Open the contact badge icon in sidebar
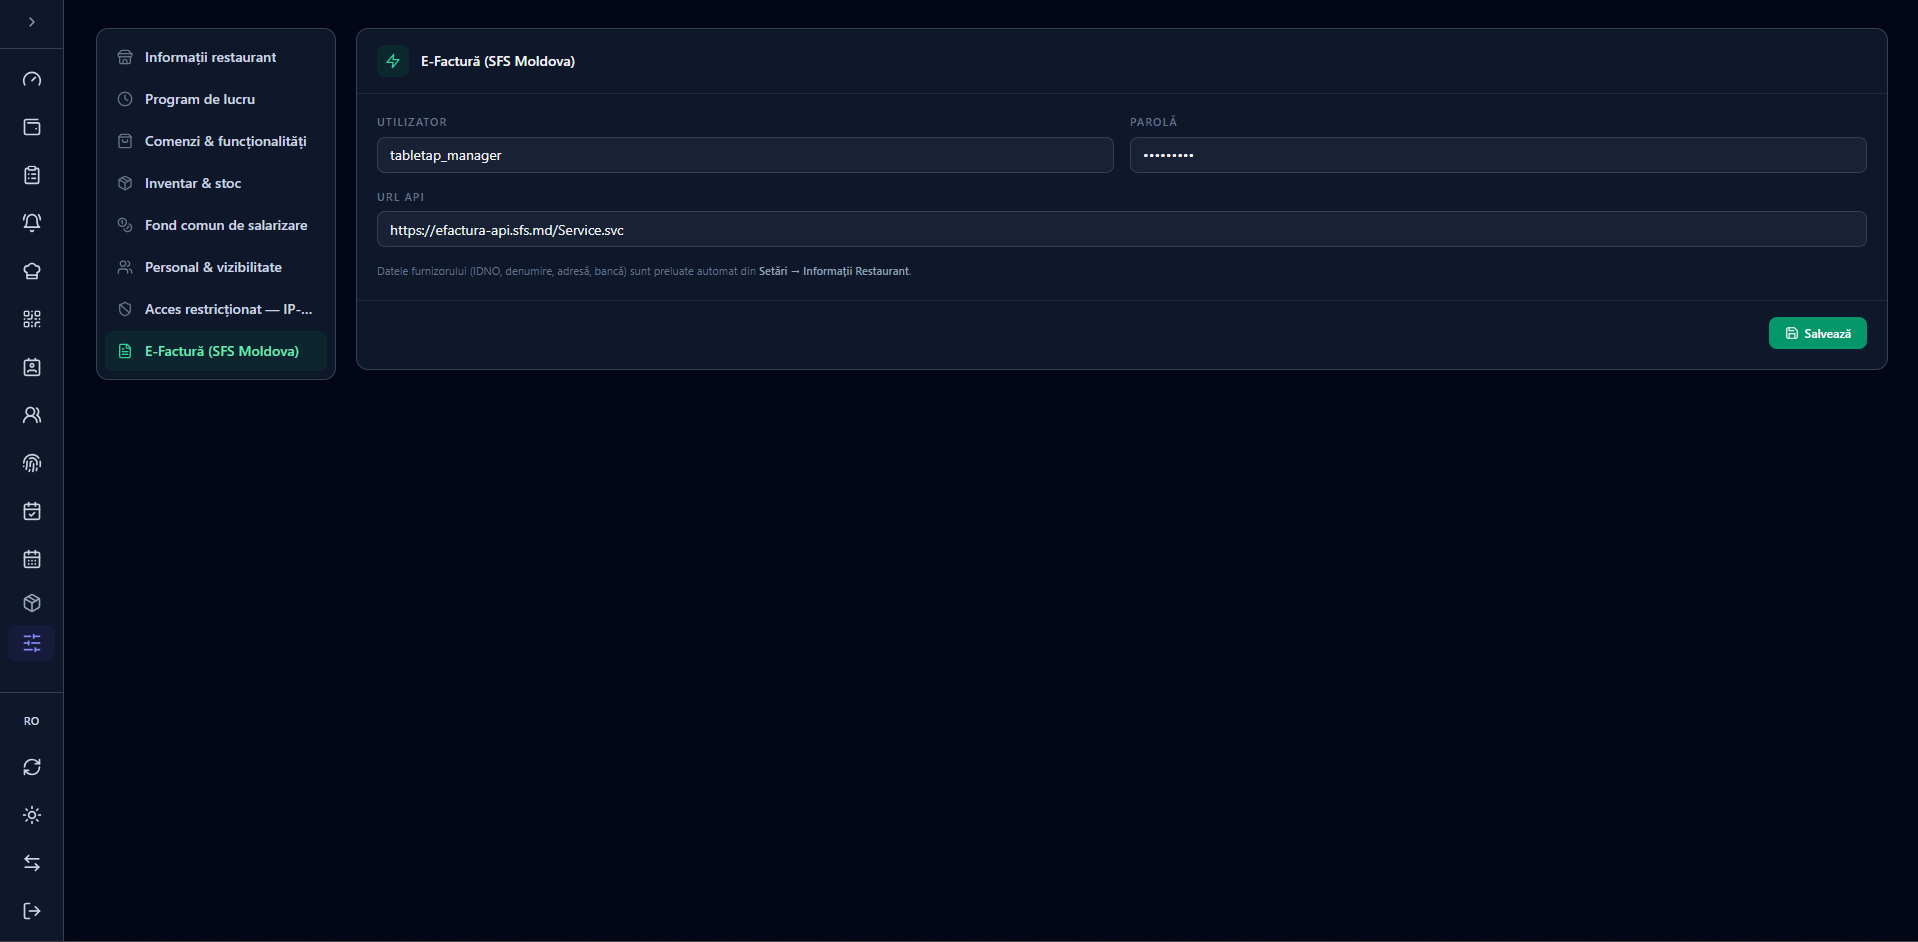This screenshot has width=1918, height=942. [32, 367]
